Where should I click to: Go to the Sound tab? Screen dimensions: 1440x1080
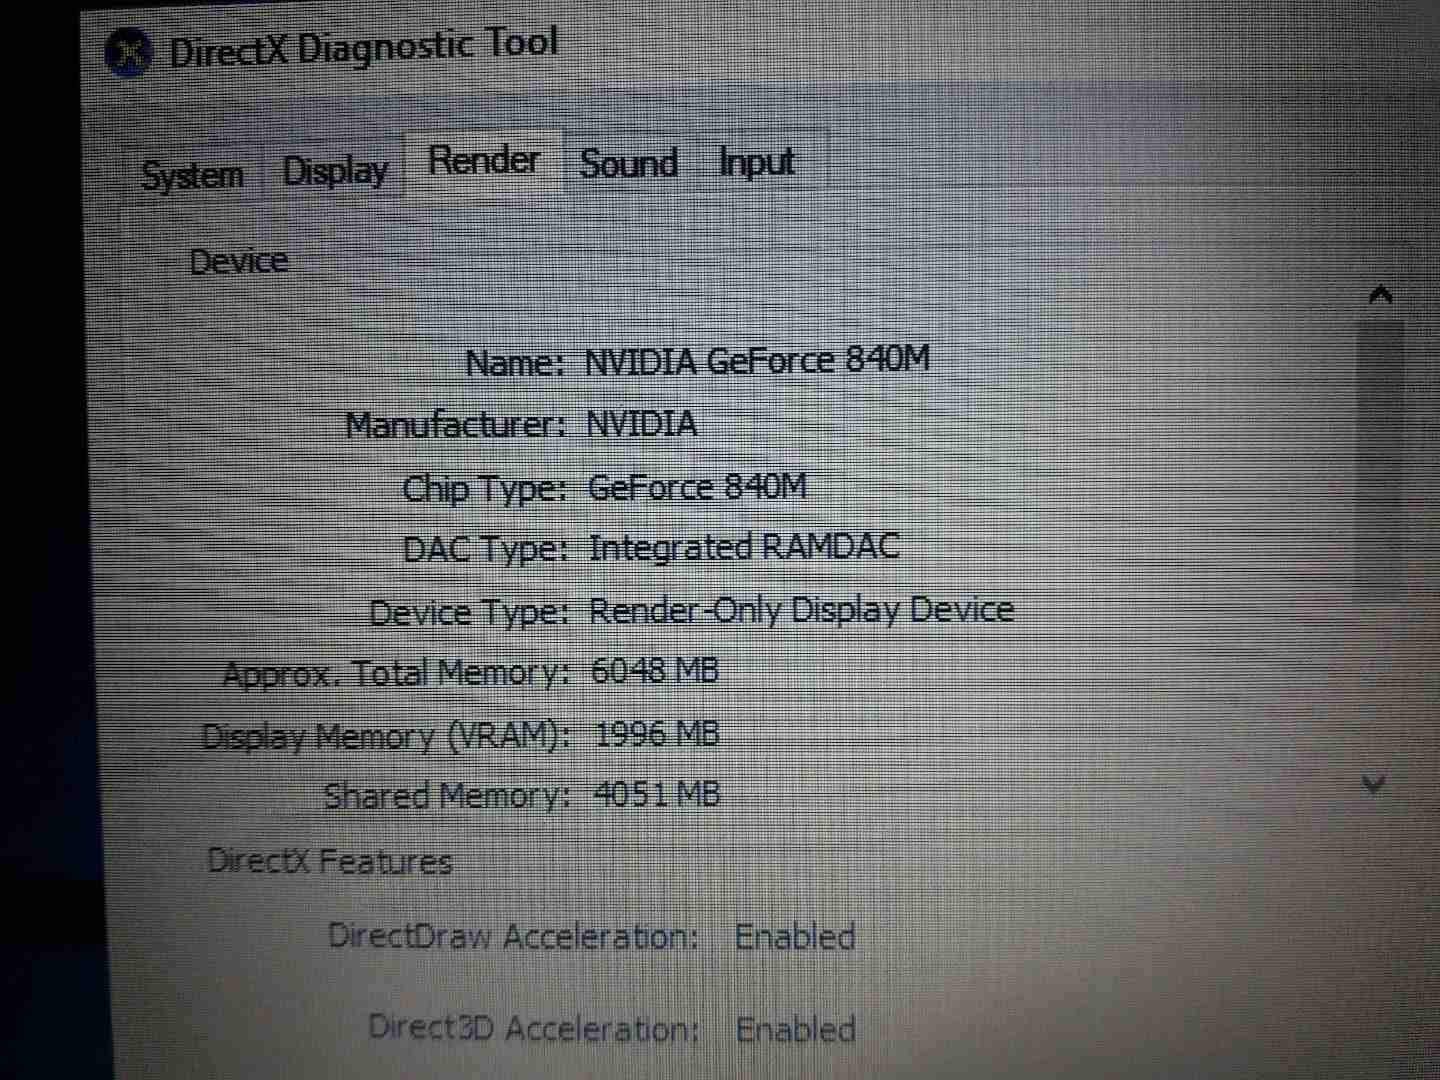[x=629, y=163]
